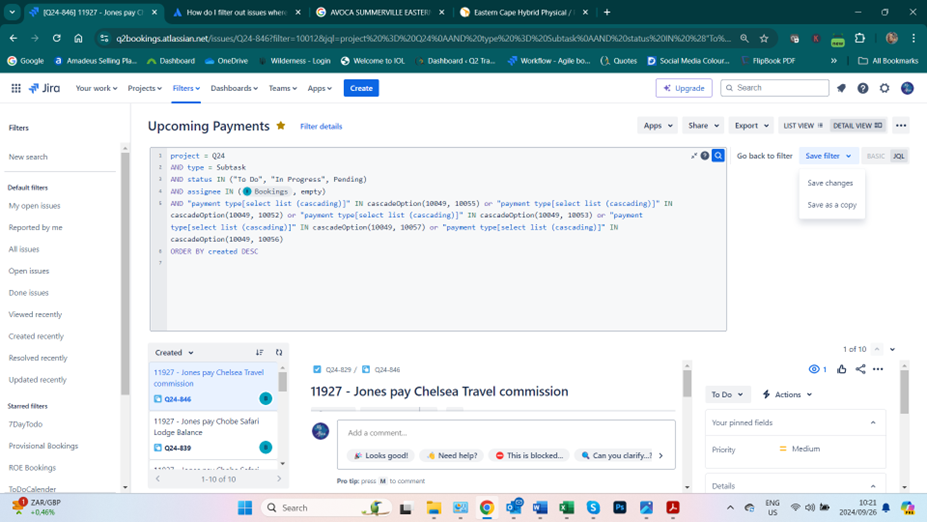Change status from To Do dropdown

(x=727, y=394)
